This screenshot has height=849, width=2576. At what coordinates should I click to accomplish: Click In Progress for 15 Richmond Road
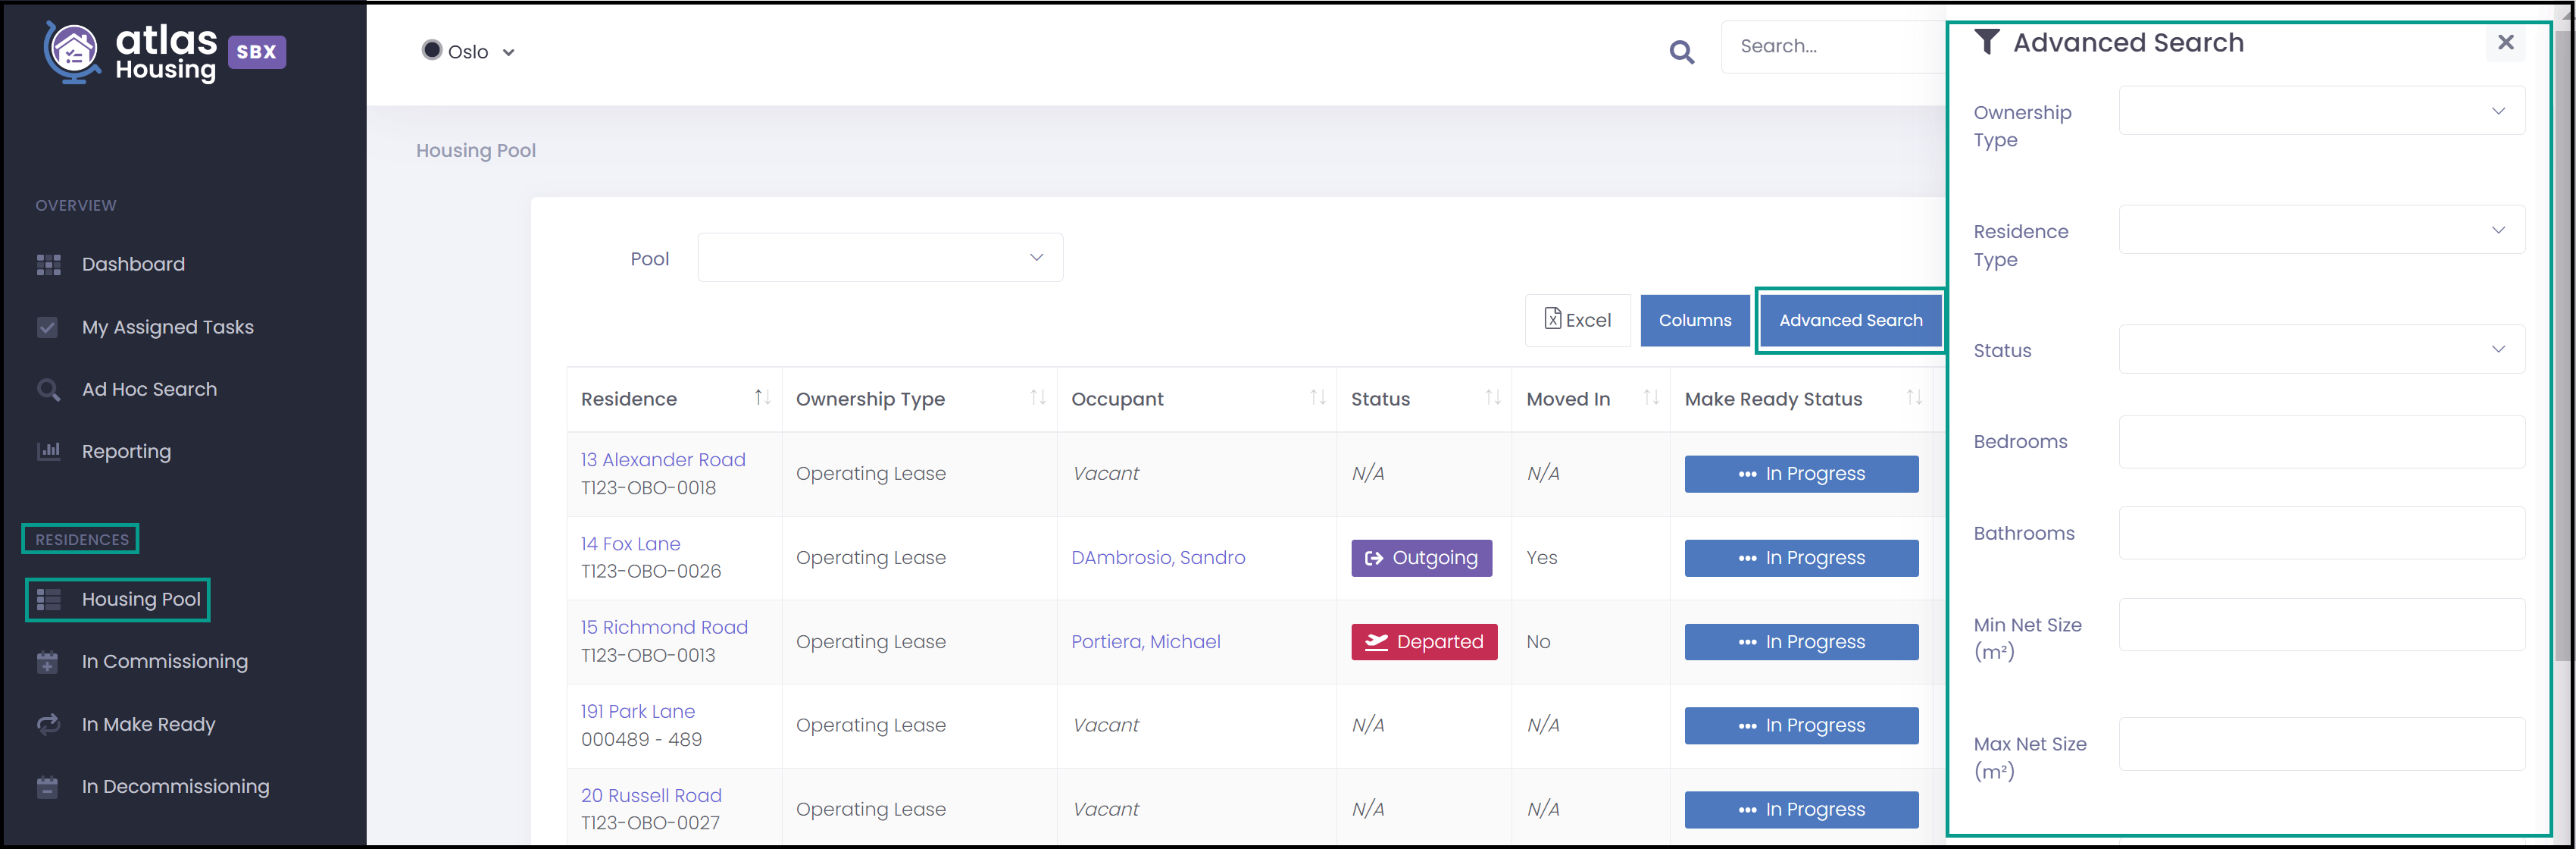point(1801,642)
